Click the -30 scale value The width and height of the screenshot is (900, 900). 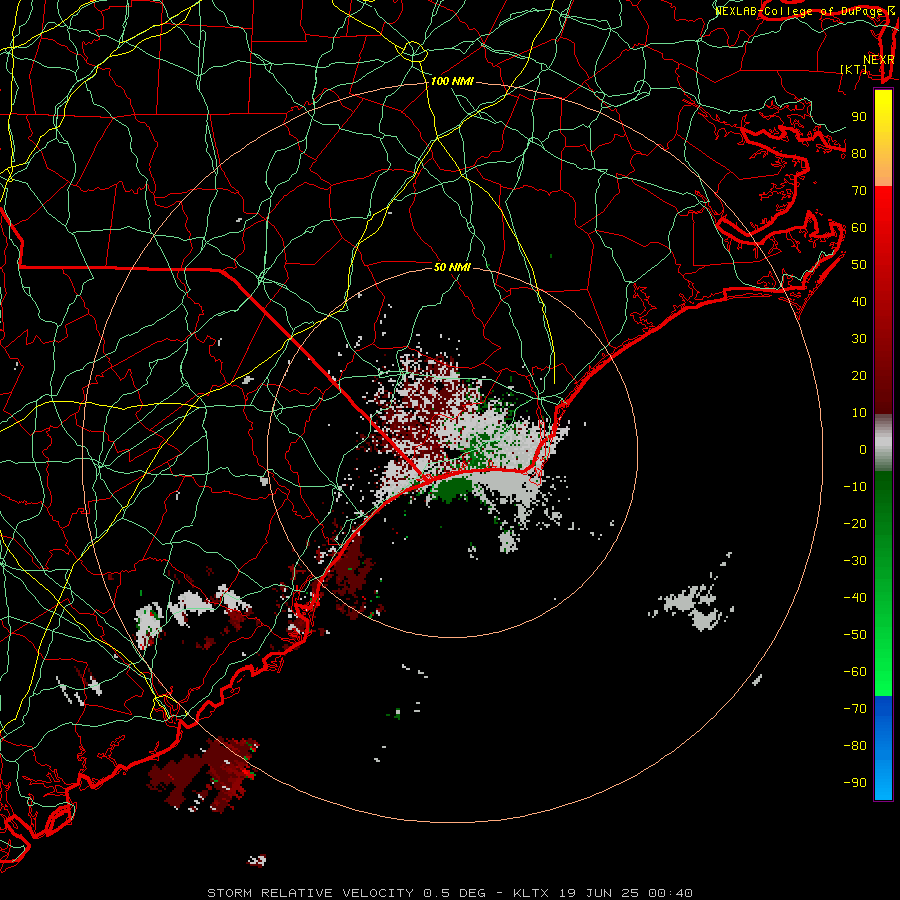(x=855, y=561)
